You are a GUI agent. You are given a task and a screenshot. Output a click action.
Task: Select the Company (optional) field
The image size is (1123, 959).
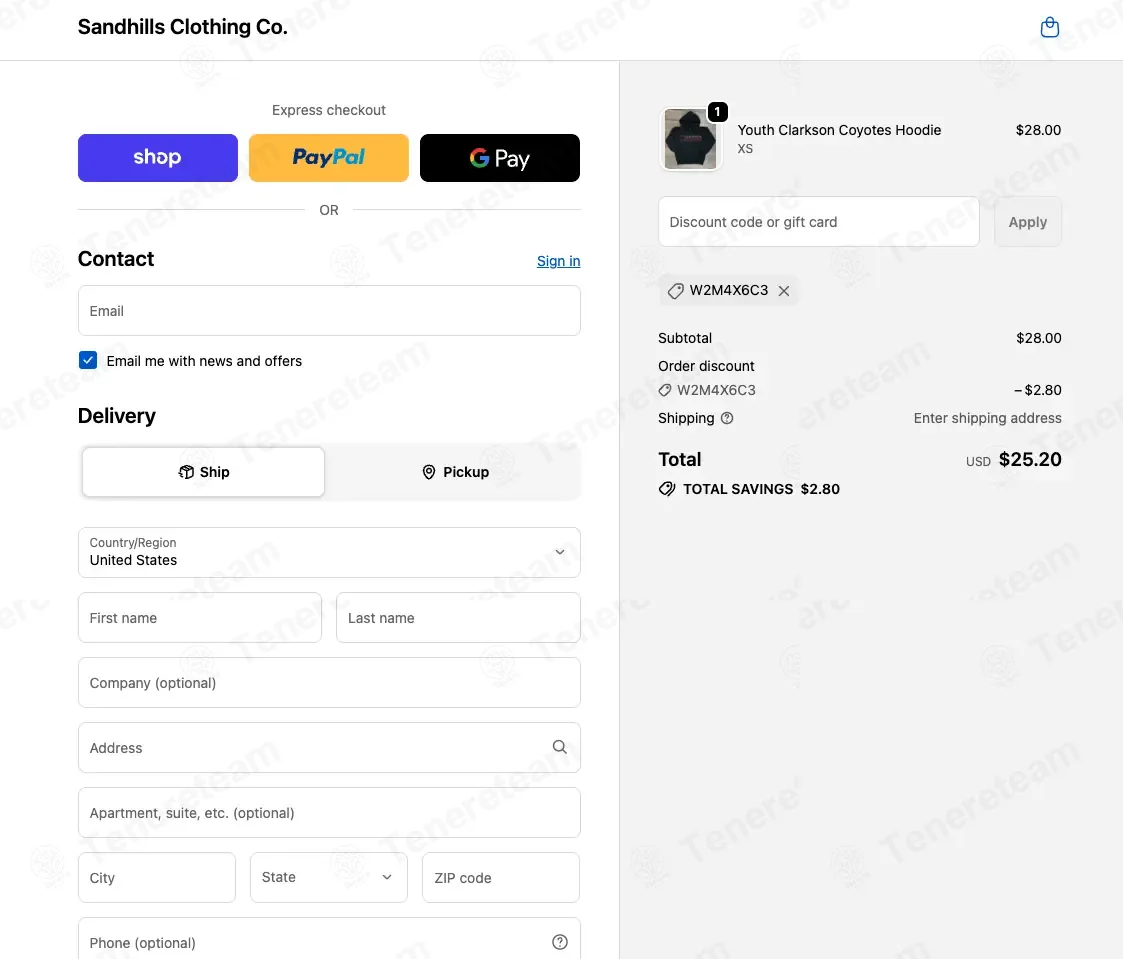pyautogui.click(x=329, y=683)
